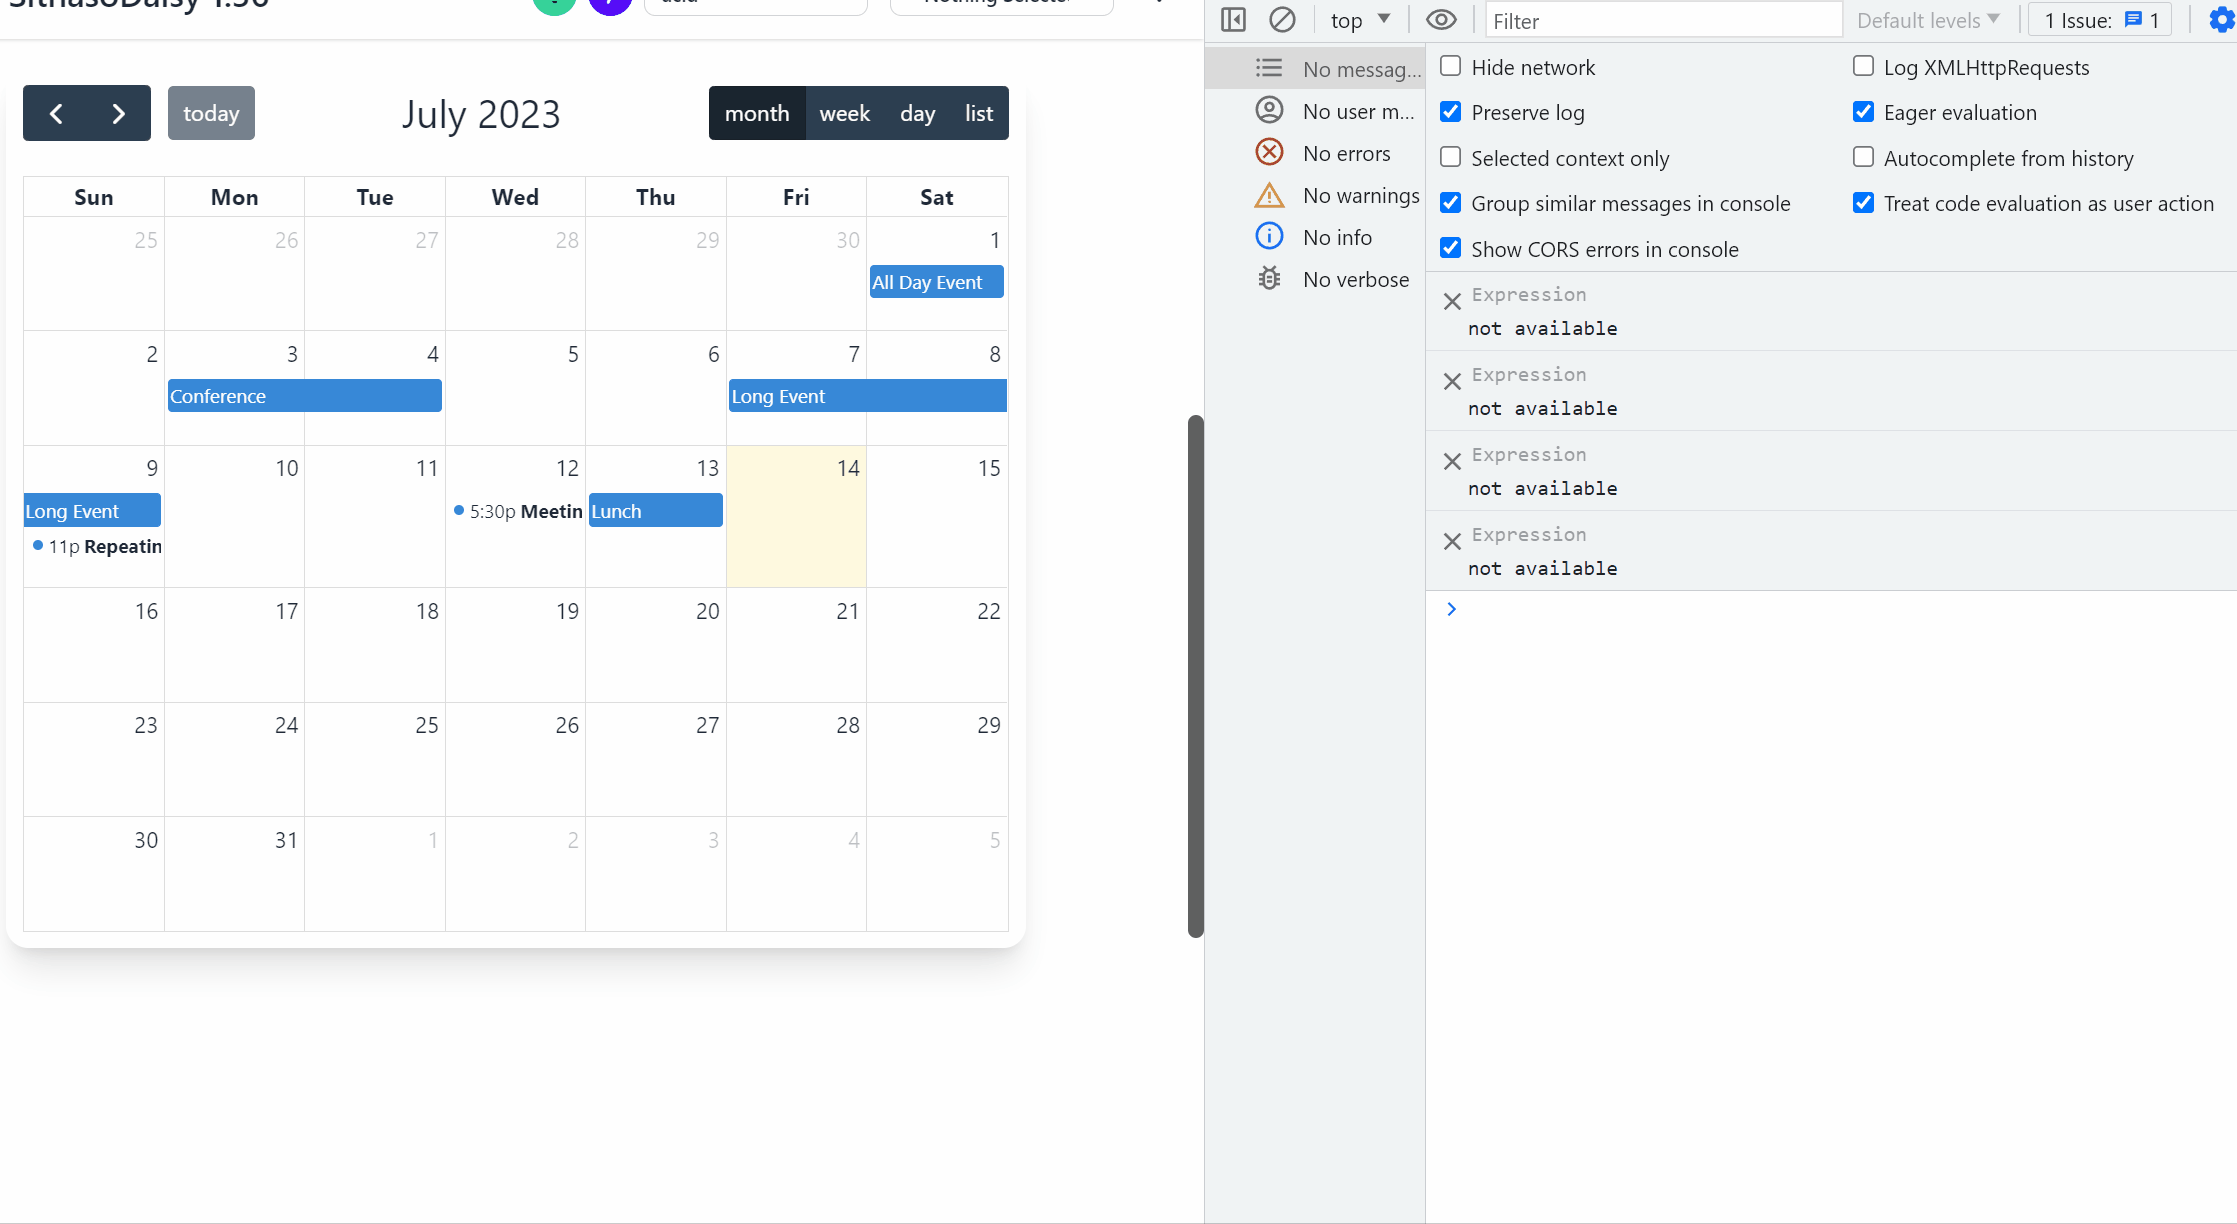The height and width of the screenshot is (1224, 2237).
Task: Open DevTools settings gear
Action: click(x=2219, y=19)
